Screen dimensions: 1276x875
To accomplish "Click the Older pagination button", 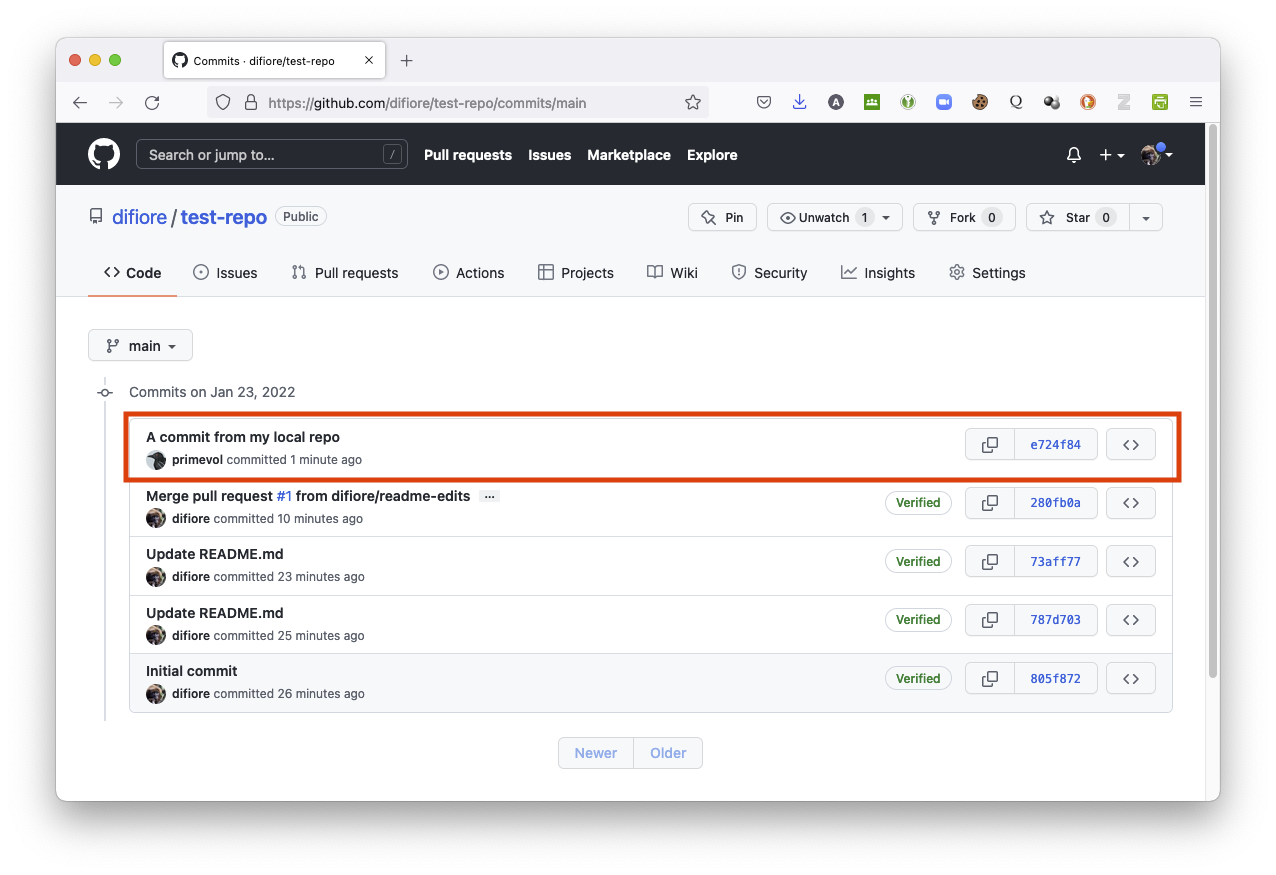I will 668,753.
